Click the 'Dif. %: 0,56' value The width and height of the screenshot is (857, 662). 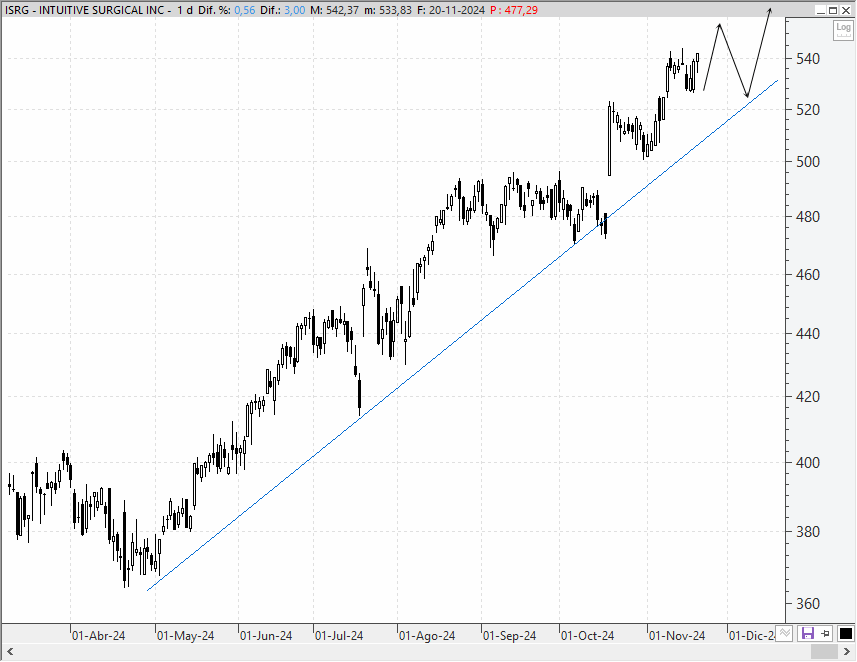226,10
